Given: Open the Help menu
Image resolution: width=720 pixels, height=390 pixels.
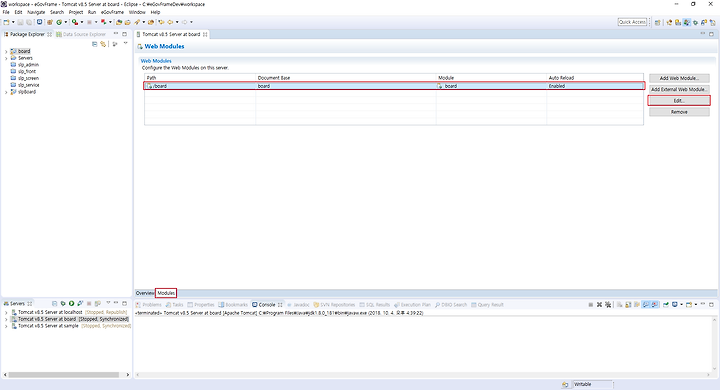Looking at the screenshot, I should 155,12.
